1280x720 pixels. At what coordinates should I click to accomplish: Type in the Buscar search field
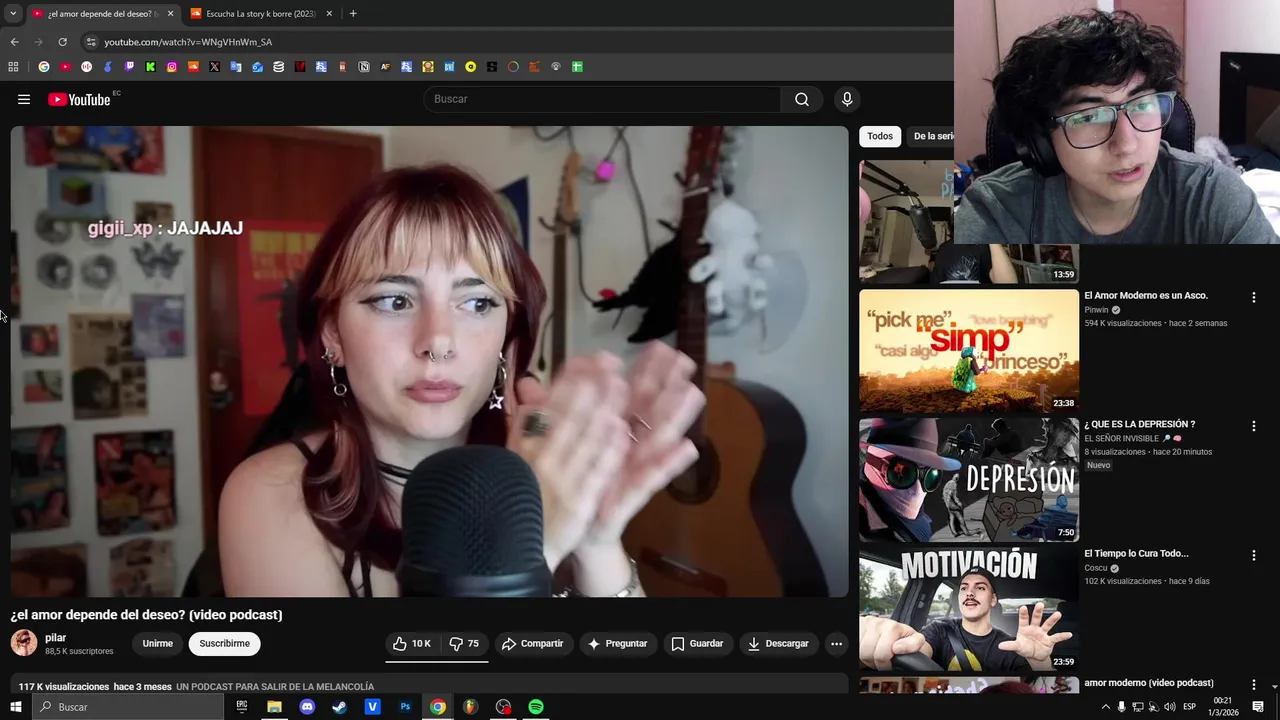coord(603,99)
